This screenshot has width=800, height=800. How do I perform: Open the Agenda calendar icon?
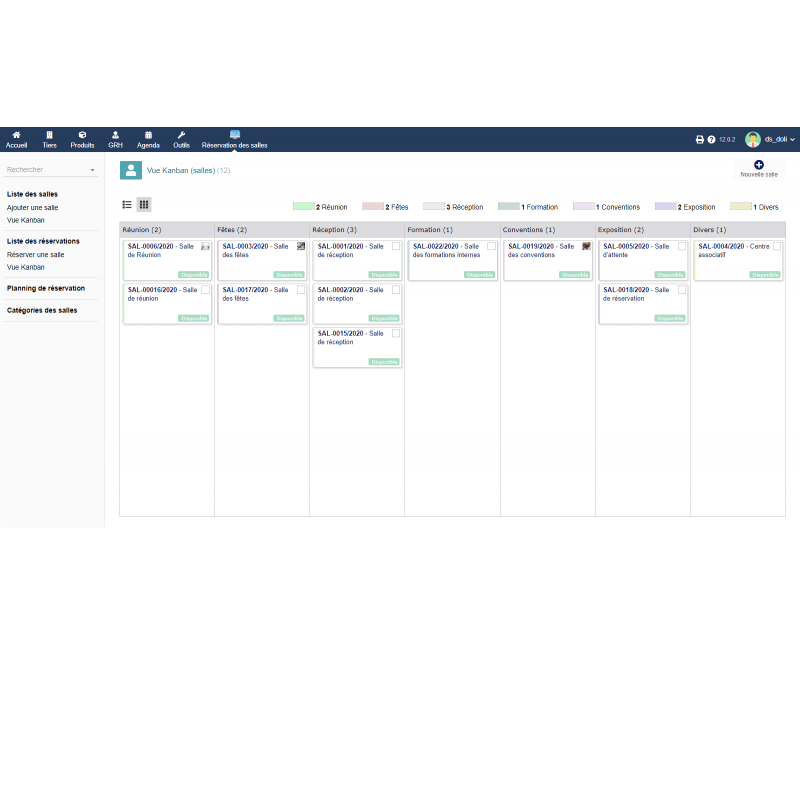pos(148,135)
